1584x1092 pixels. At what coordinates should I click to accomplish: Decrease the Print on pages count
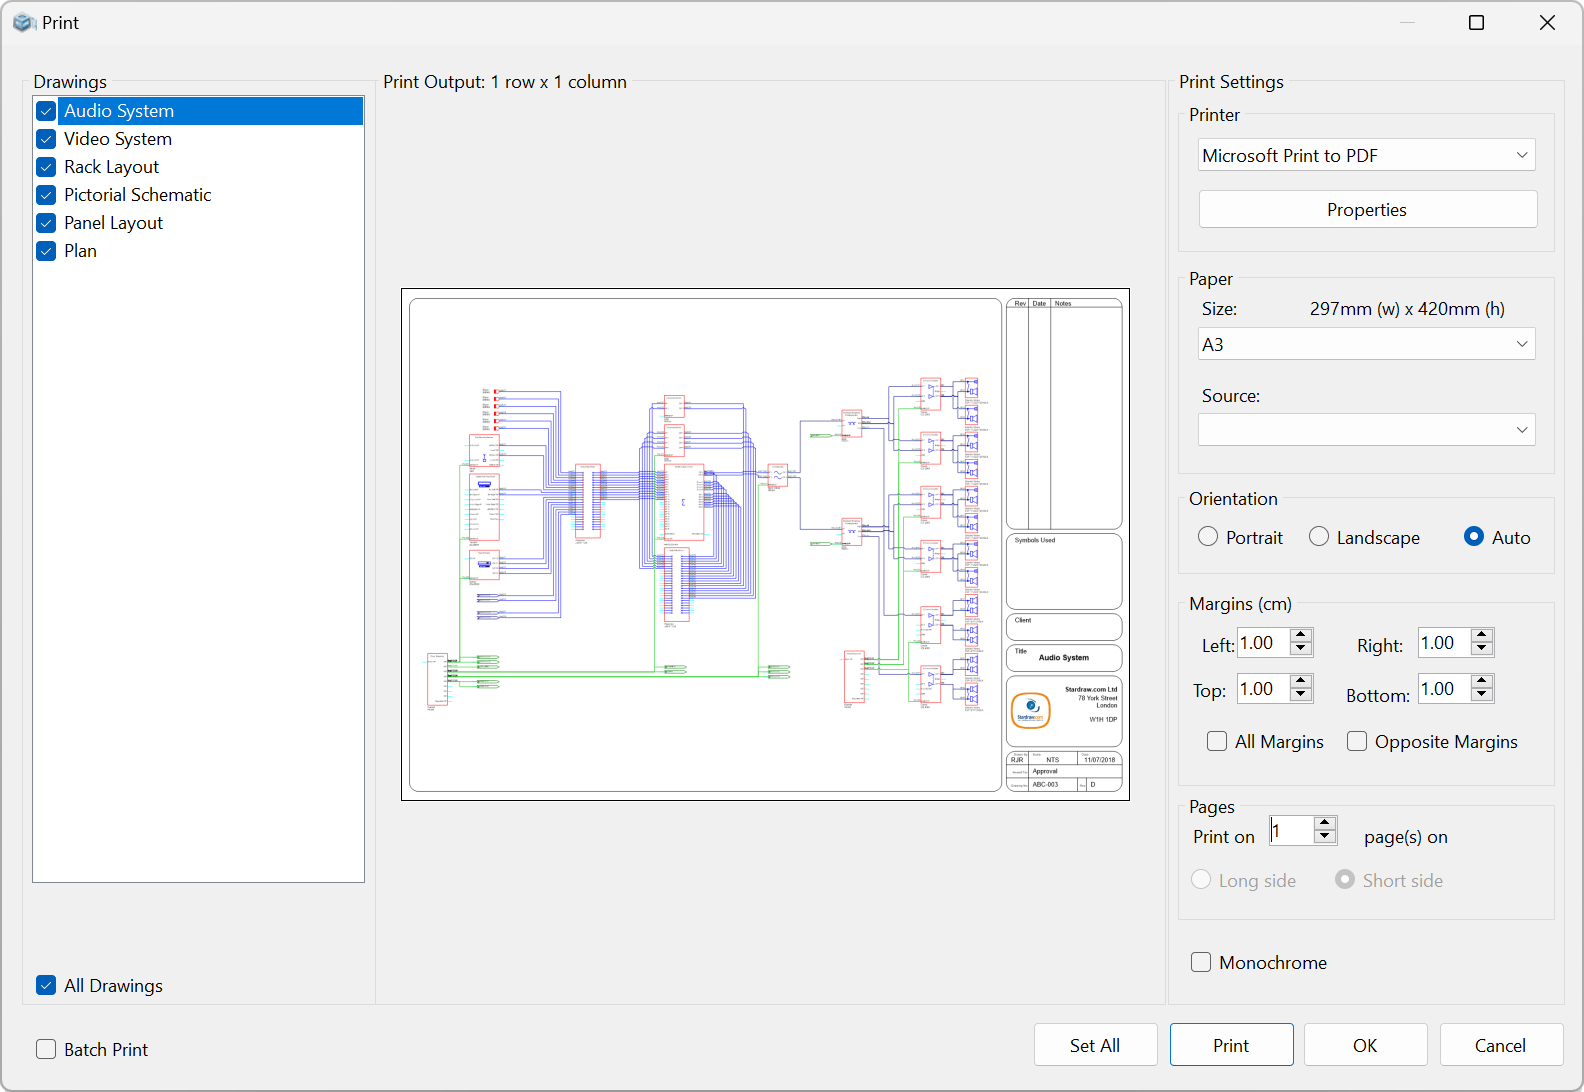click(1325, 837)
